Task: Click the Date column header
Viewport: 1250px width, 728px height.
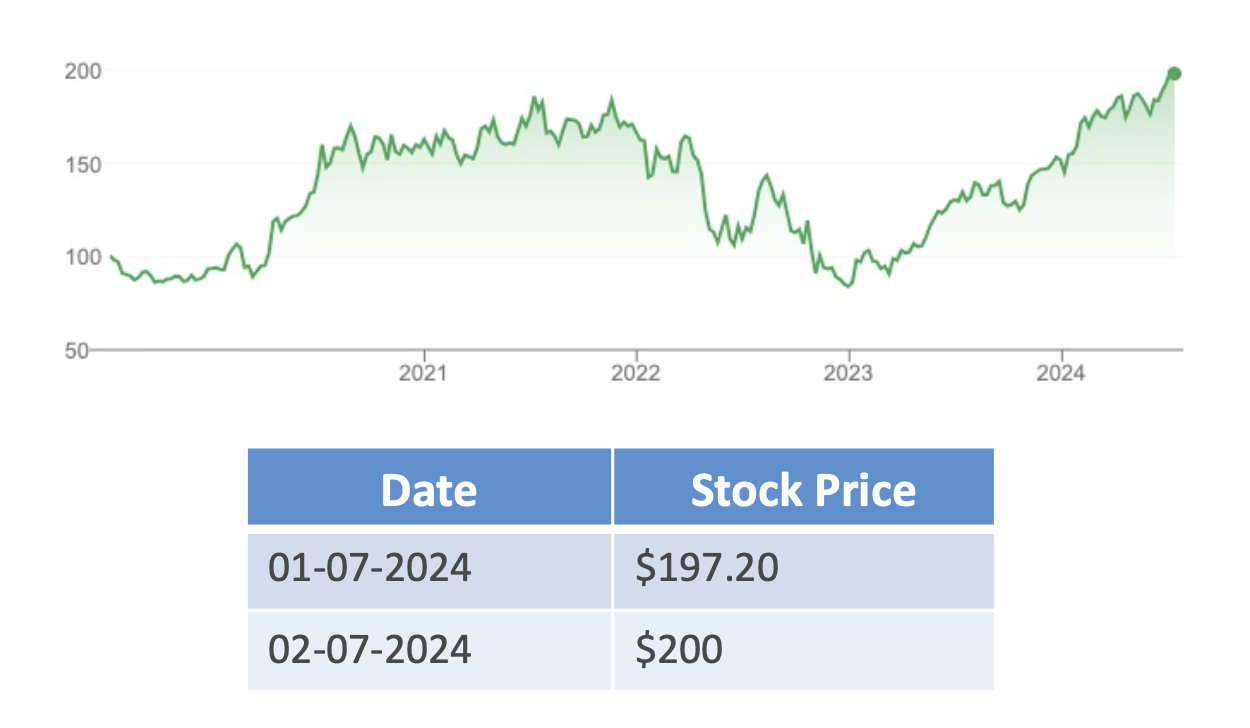Action: [x=429, y=490]
